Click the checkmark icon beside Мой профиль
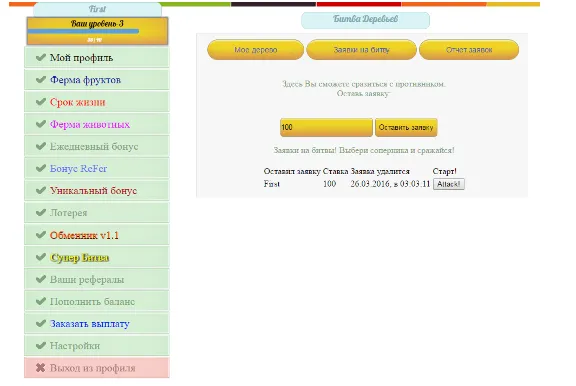This screenshot has height=386, width=576. pyautogui.click(x=41, y=57)
